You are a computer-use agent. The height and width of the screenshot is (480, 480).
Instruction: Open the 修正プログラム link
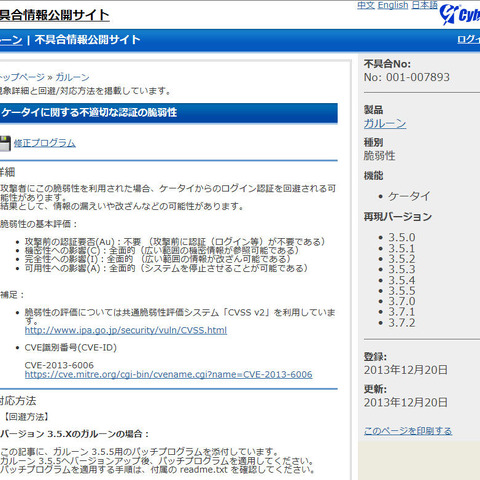coord(45,143)
